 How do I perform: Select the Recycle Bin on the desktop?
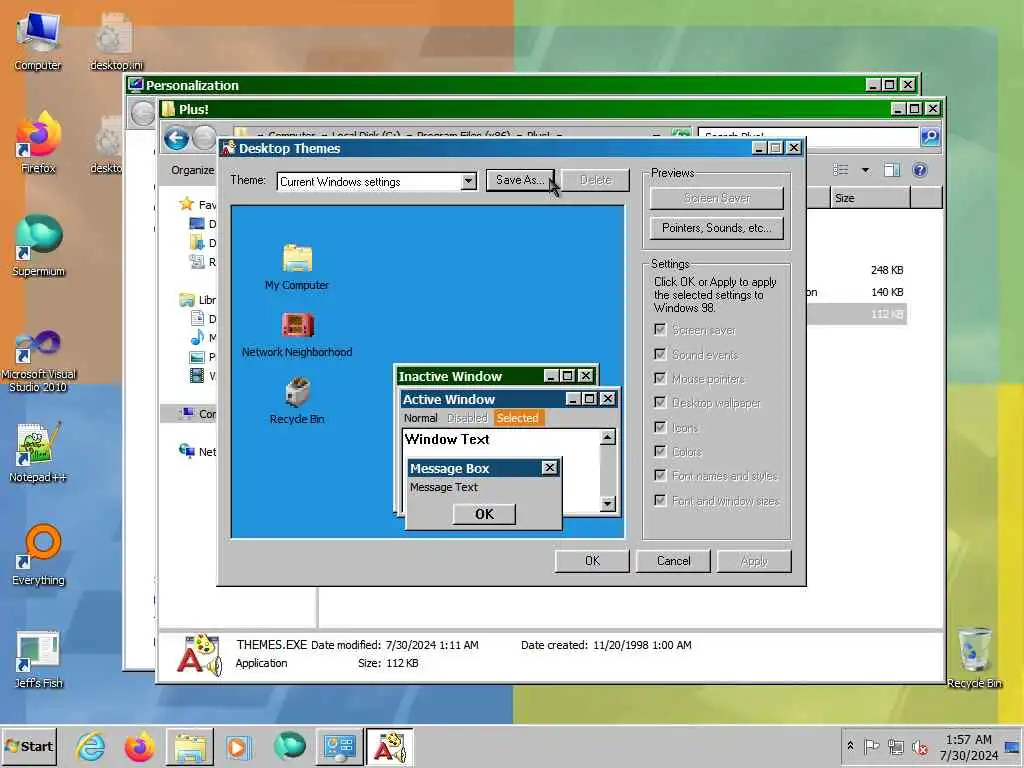974,657
